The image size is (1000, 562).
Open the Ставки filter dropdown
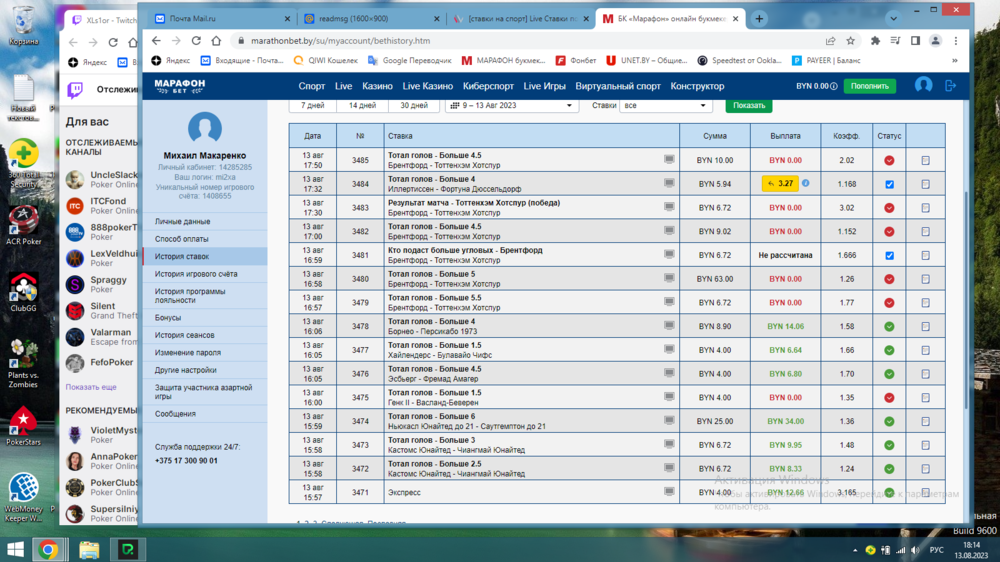coord(665,105)
